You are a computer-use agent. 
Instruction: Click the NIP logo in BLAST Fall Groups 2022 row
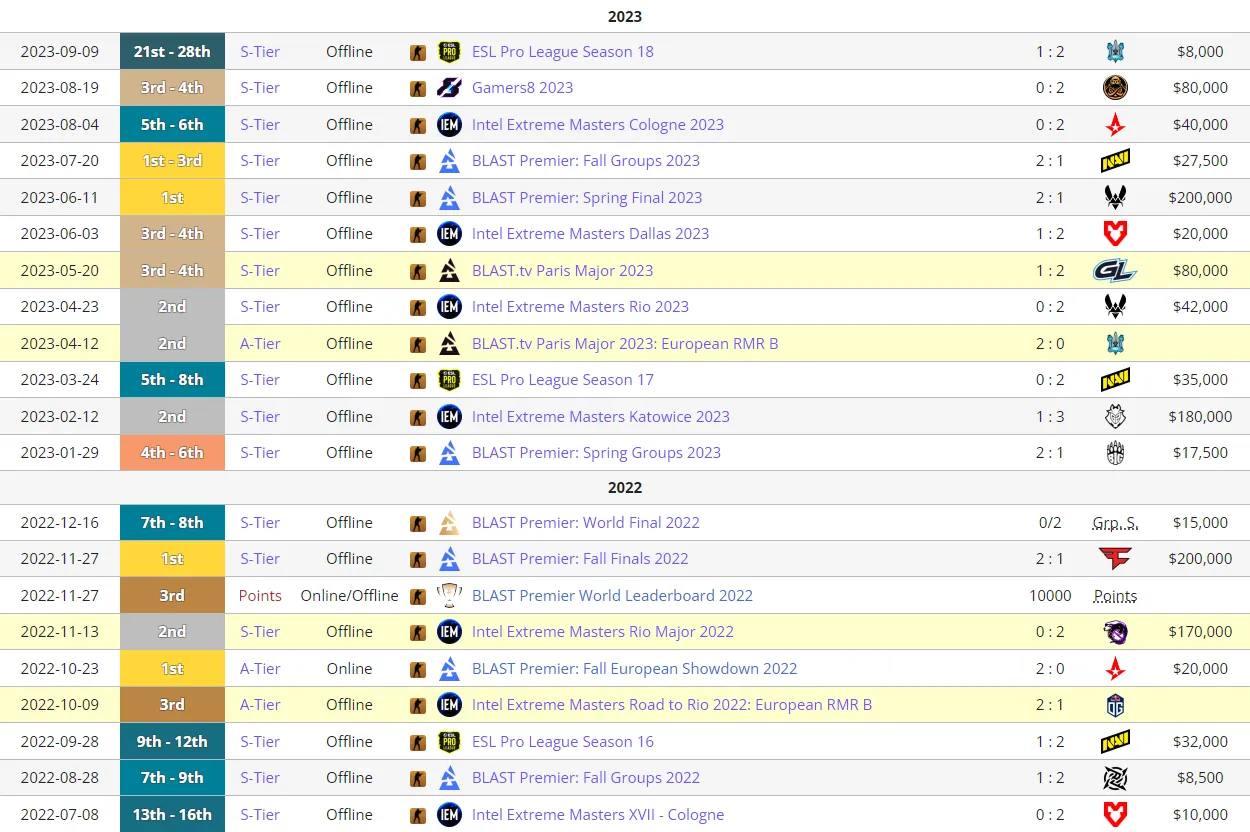(x=1115, y=778)
